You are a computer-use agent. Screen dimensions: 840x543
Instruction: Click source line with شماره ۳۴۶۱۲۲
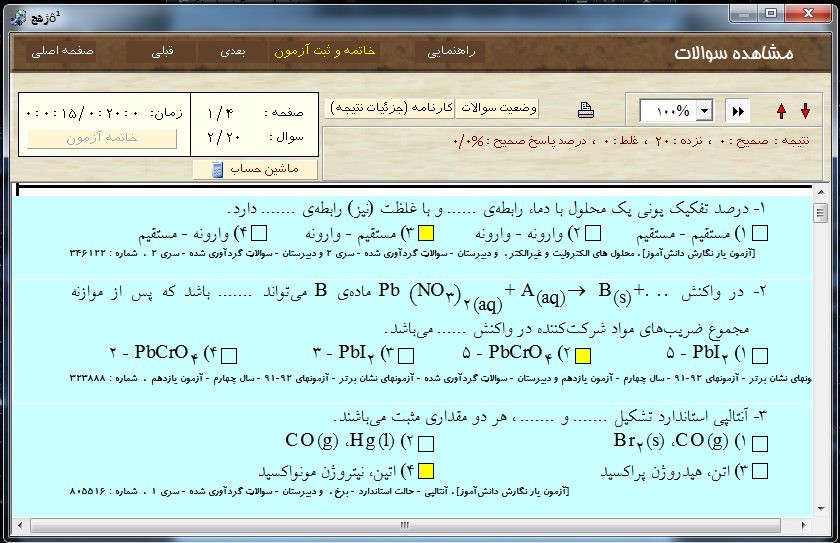[412, 253]
